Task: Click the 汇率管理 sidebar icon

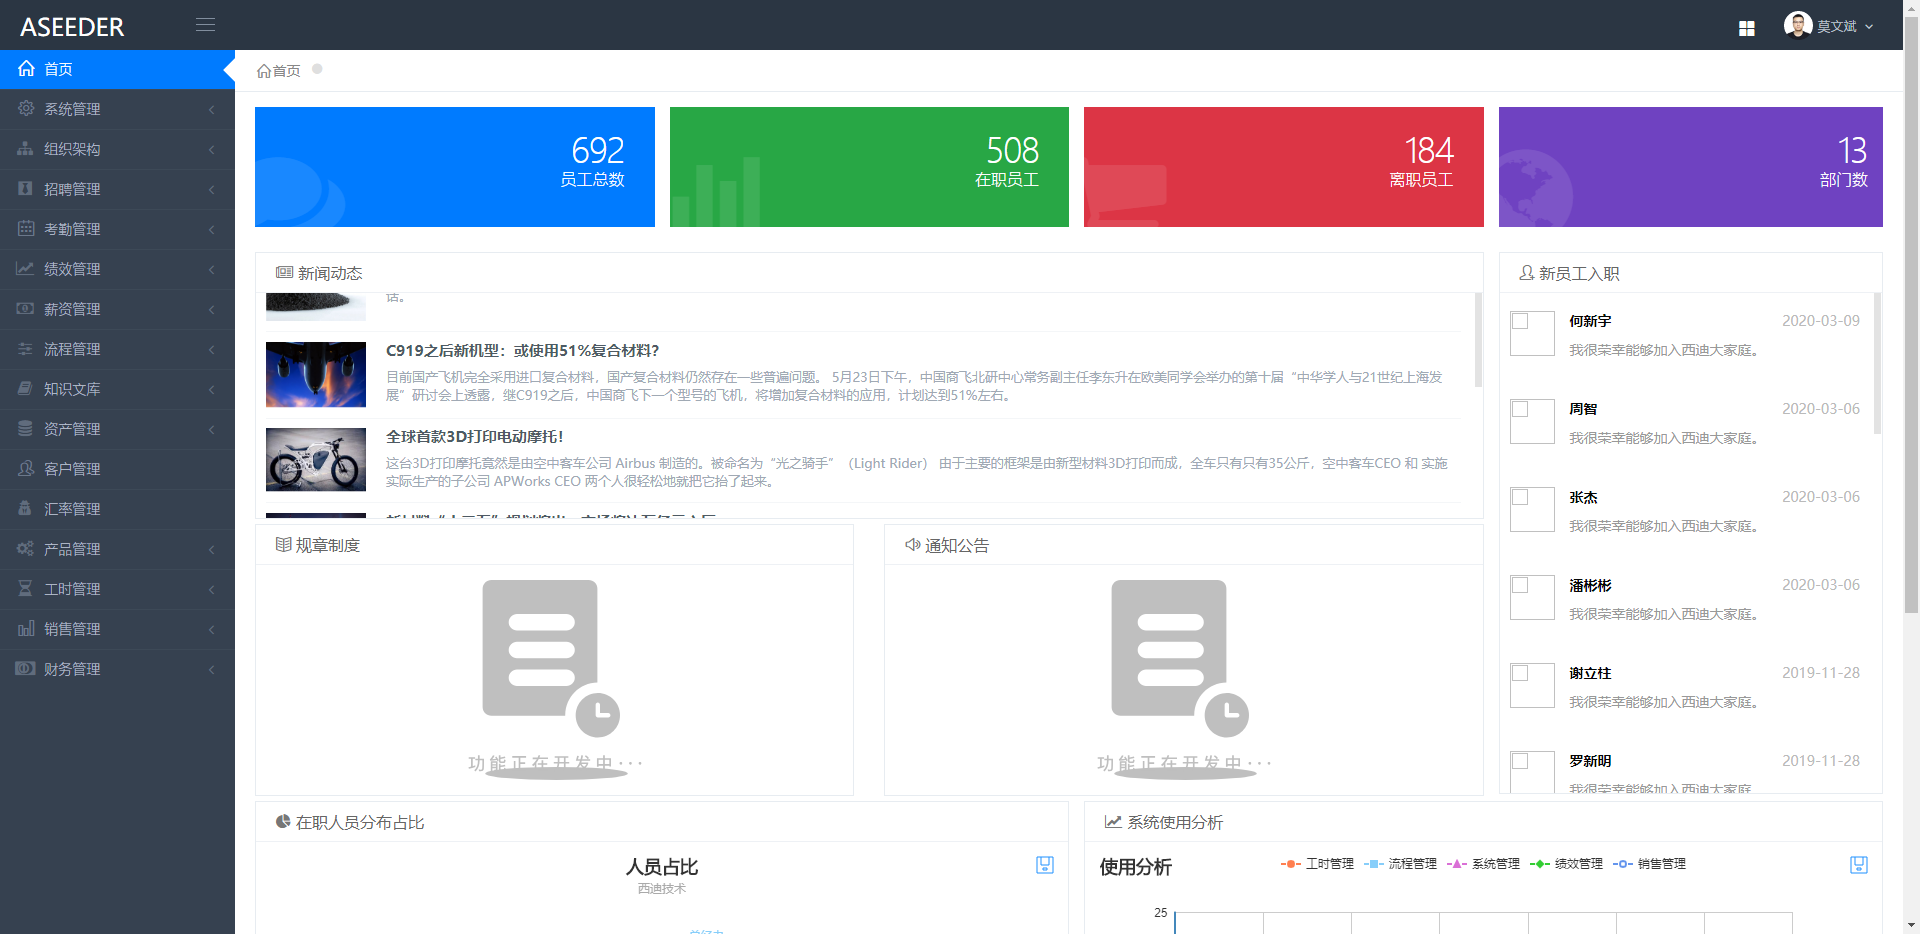Action: pos(26,508)
